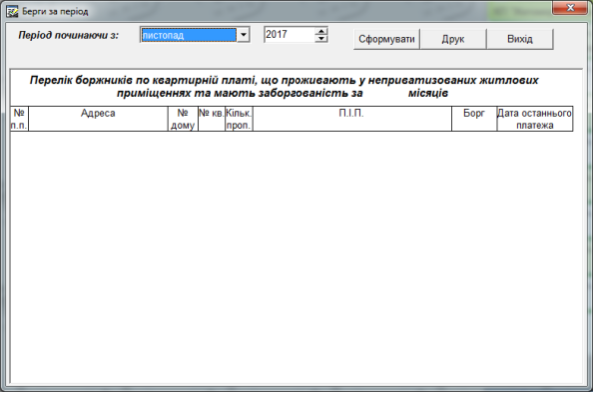
Task: Increase the year with up spinner
Action: 321,31
